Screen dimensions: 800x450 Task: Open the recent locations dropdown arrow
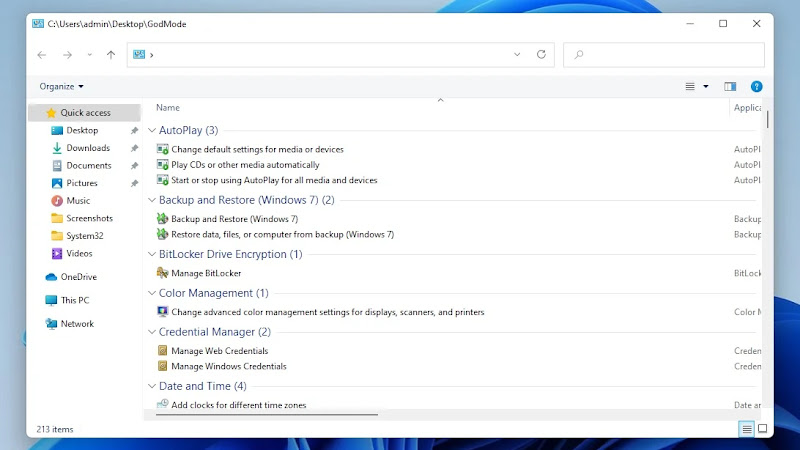coord(89,55)
